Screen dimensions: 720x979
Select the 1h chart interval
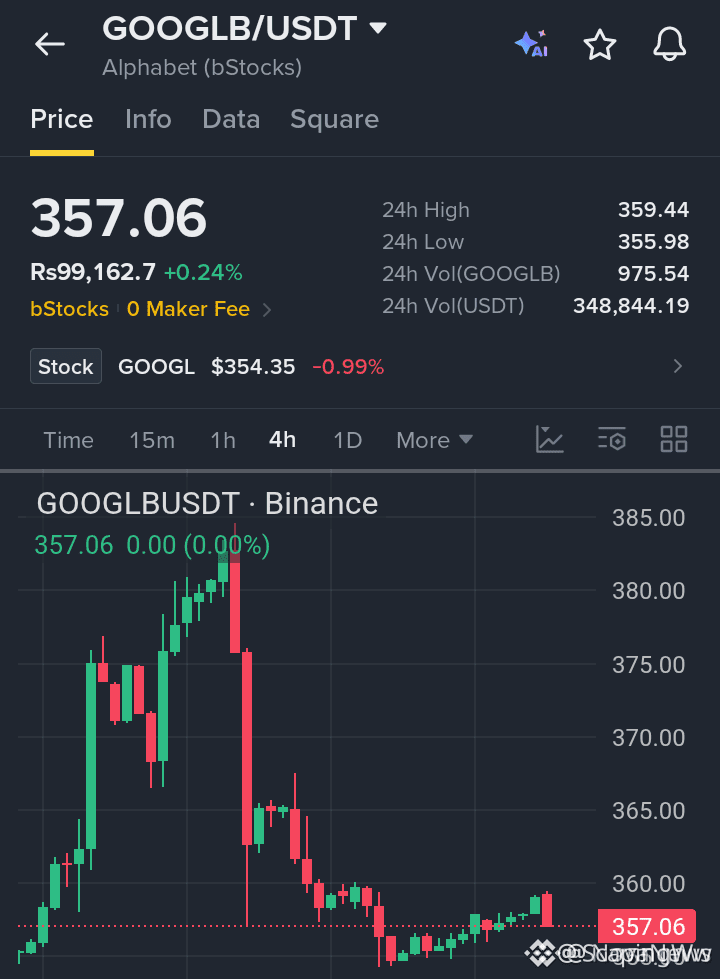point(223,440)
